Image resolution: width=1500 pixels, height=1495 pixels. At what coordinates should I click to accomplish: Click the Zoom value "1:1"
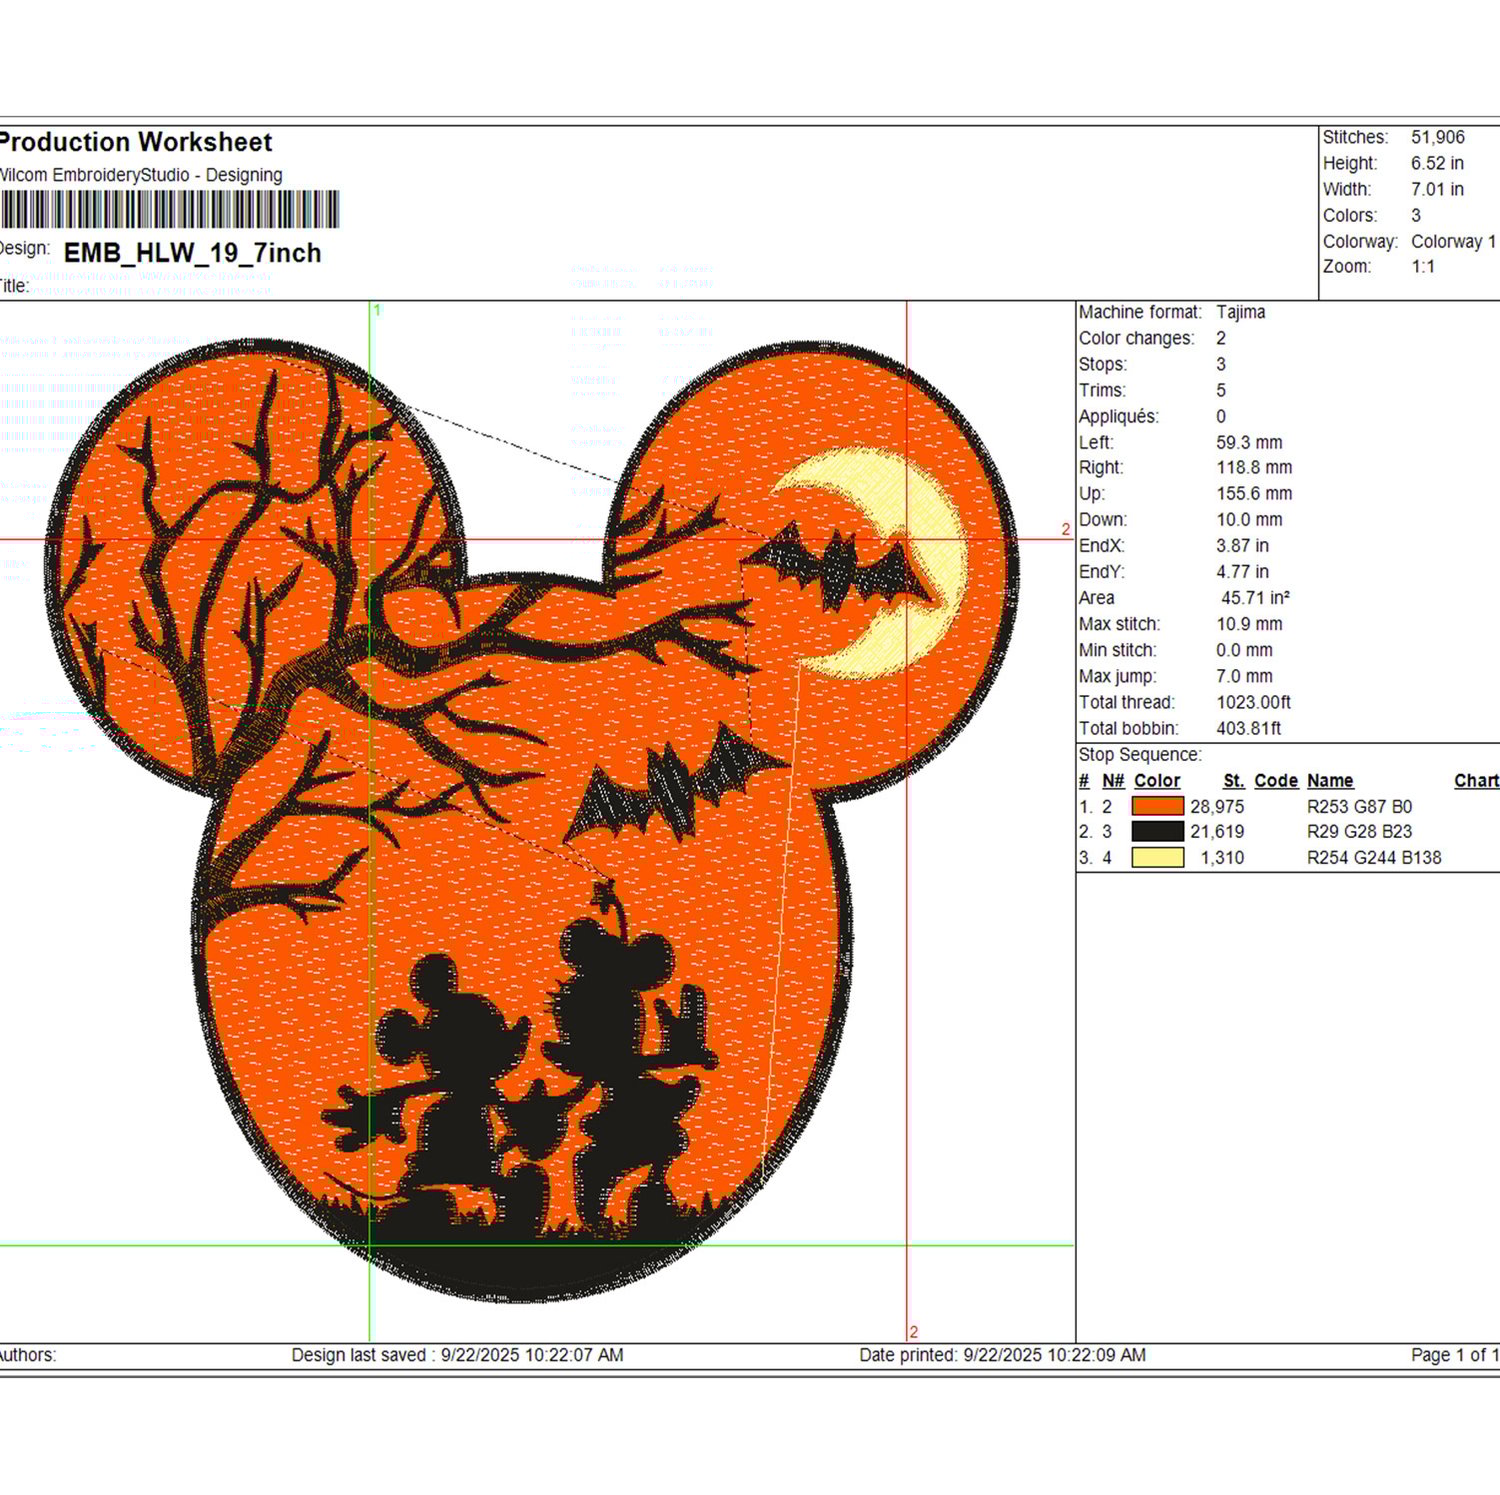(x=1423, y=266)
